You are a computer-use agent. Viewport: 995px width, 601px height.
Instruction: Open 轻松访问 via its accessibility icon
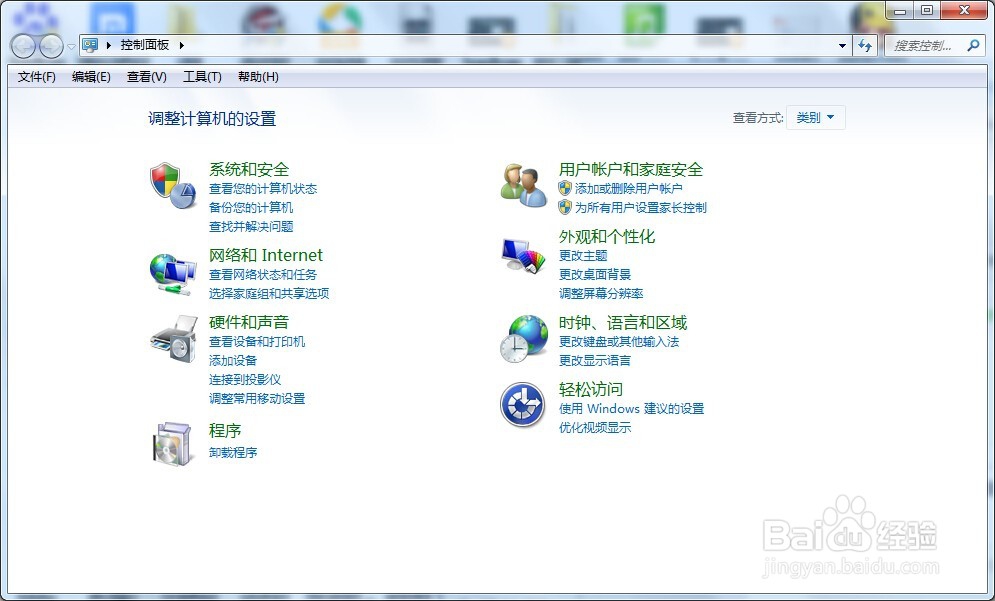pos(522,404)
